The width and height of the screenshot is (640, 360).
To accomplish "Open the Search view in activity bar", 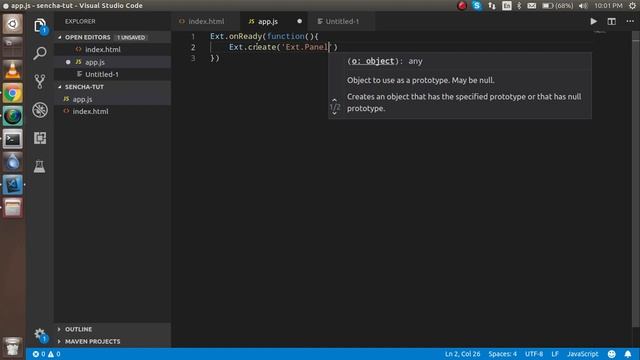I will coord(40,53).
